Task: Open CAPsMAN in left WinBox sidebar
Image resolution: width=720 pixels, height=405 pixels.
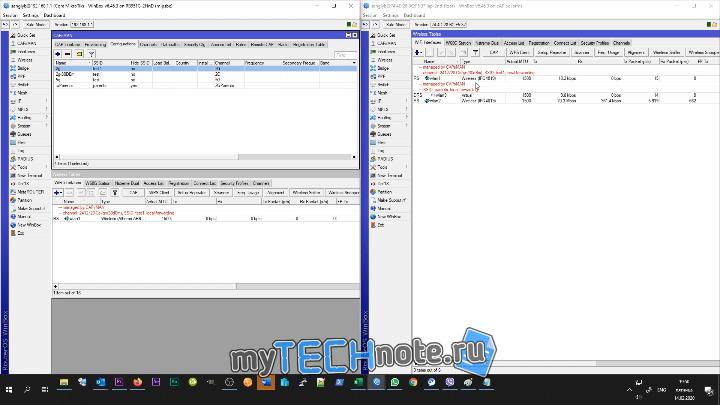Action: point(27,43)
